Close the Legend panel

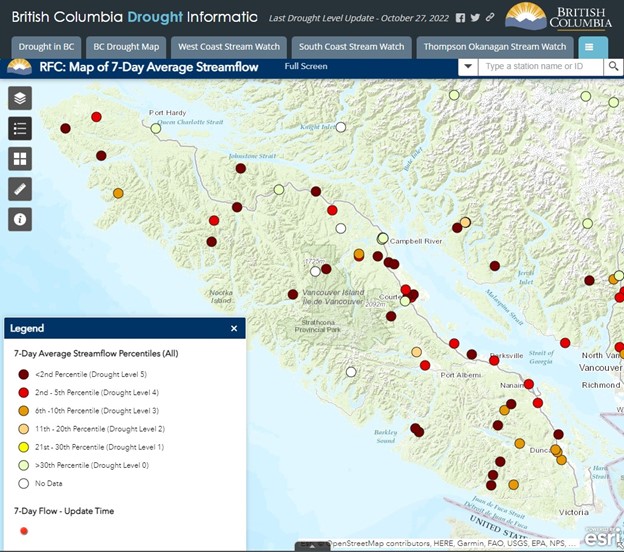coord(234,328)
